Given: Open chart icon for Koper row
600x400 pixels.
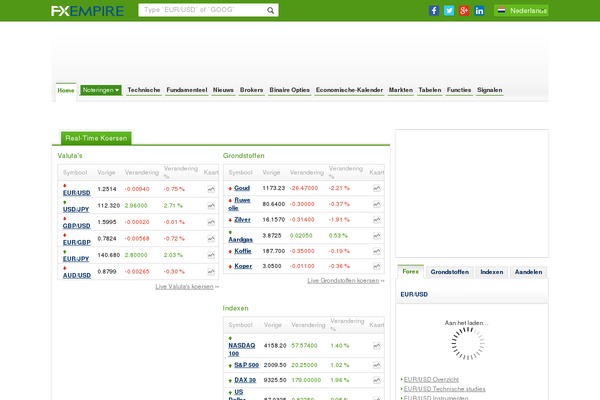Looking at the screenshot, I should click(x=377, y=266).
